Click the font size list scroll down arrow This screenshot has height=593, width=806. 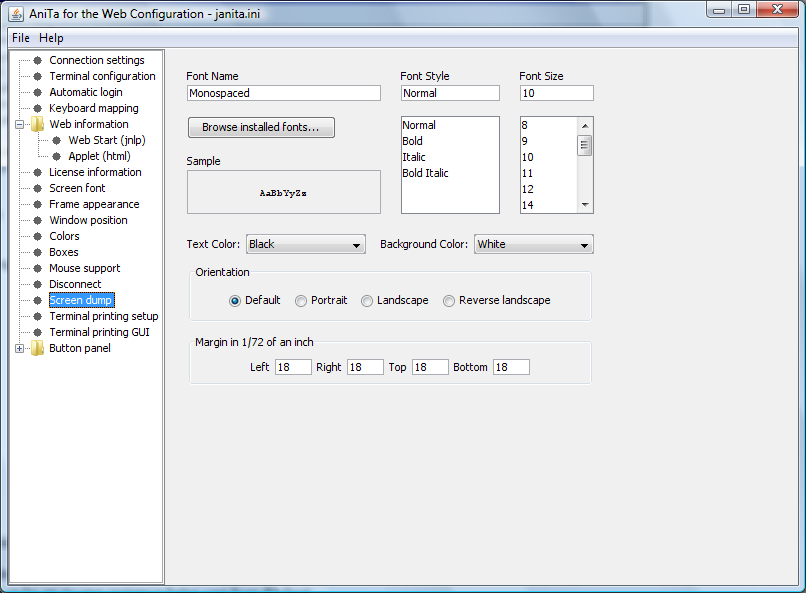point(585,205)
